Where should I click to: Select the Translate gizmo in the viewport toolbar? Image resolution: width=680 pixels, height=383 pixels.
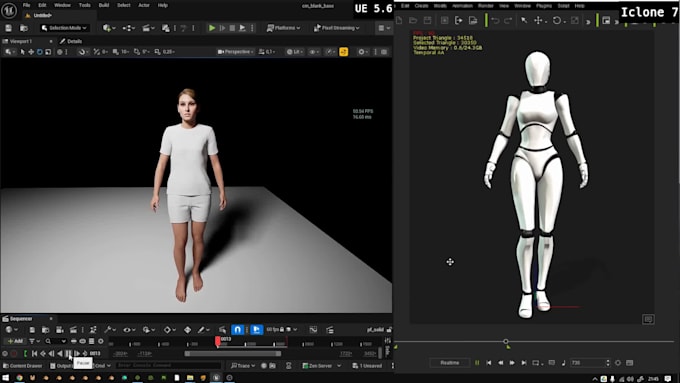tap(31, 52)
